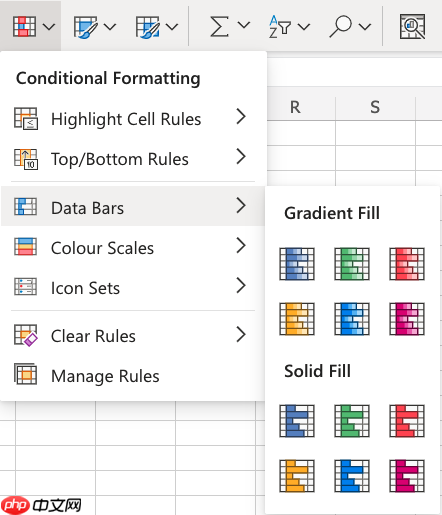Image resolution: width=442 pixels, height=515 pixels.
Task: Select the column S header
Action: click(x=375, y=107)
